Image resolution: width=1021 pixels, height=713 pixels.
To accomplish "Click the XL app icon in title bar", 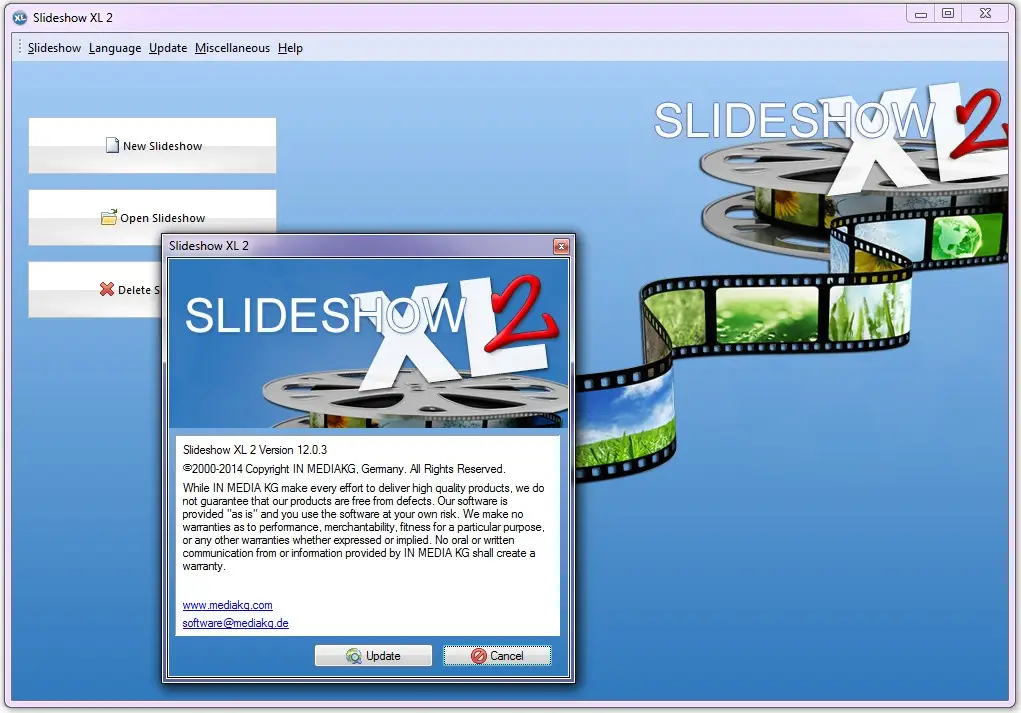I will pos(20,18).
